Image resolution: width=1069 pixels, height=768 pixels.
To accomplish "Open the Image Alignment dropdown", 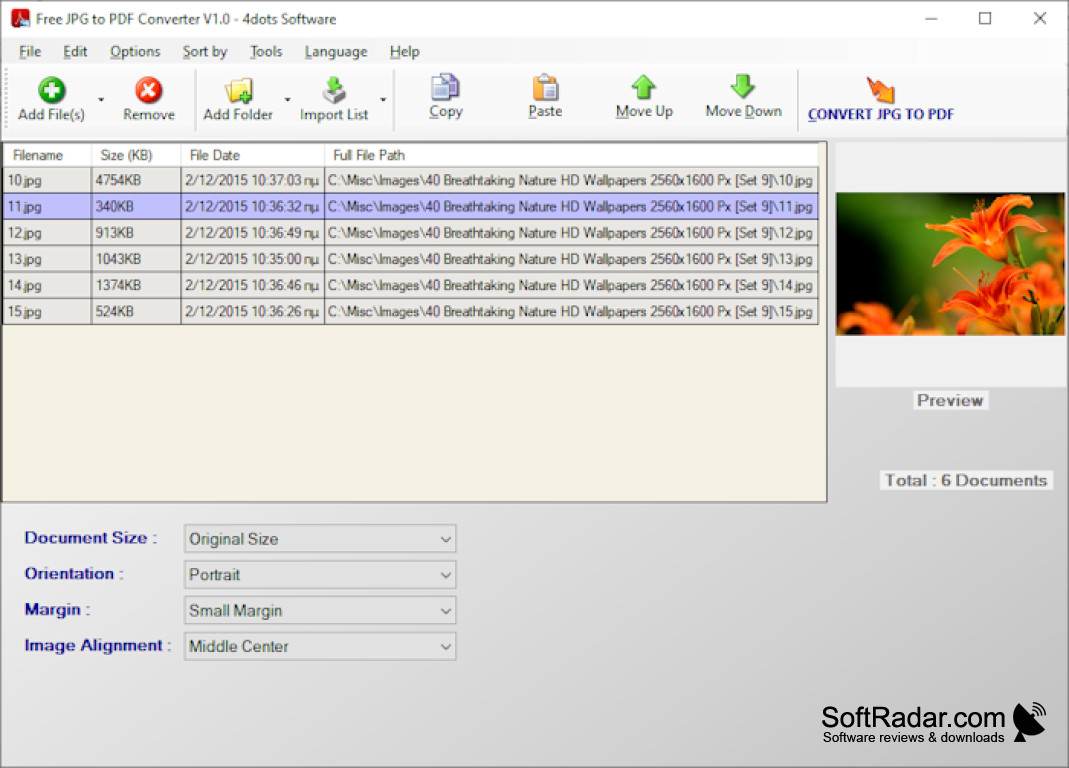I will point(319,646).
